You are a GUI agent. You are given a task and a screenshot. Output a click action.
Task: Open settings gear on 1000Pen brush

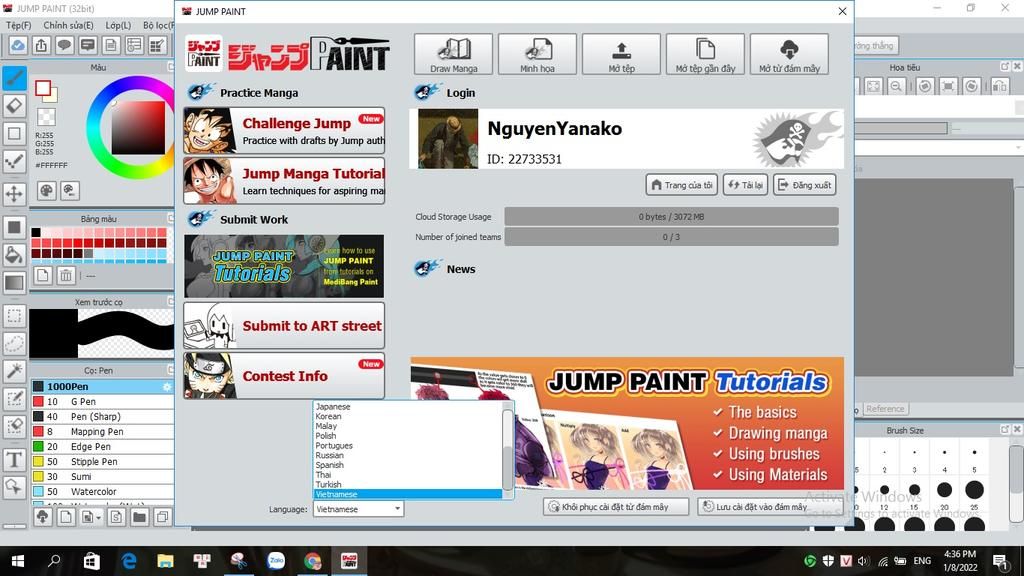[x=167, y=387]
